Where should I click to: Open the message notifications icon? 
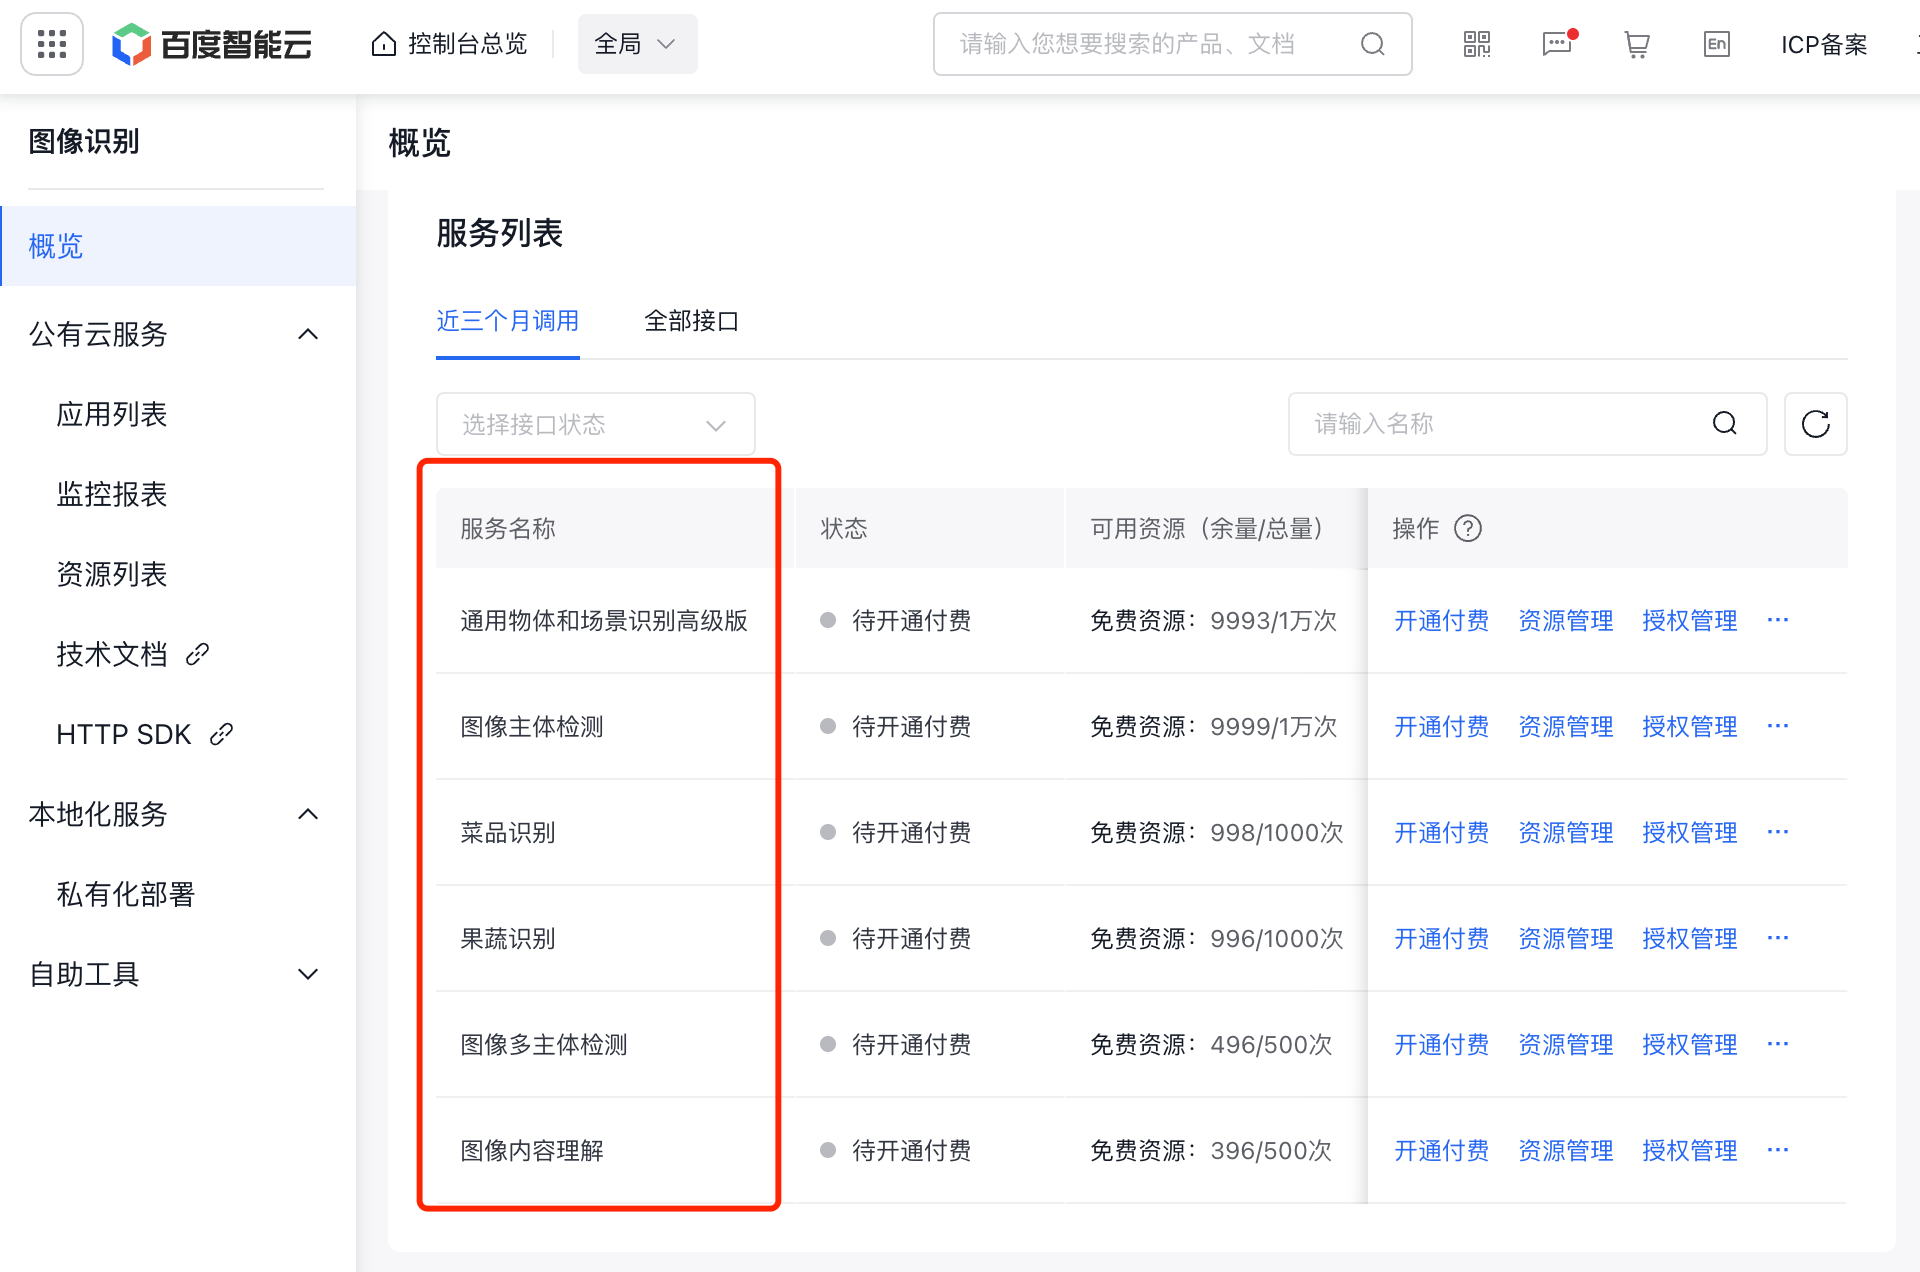click(x=1557, y=44)
